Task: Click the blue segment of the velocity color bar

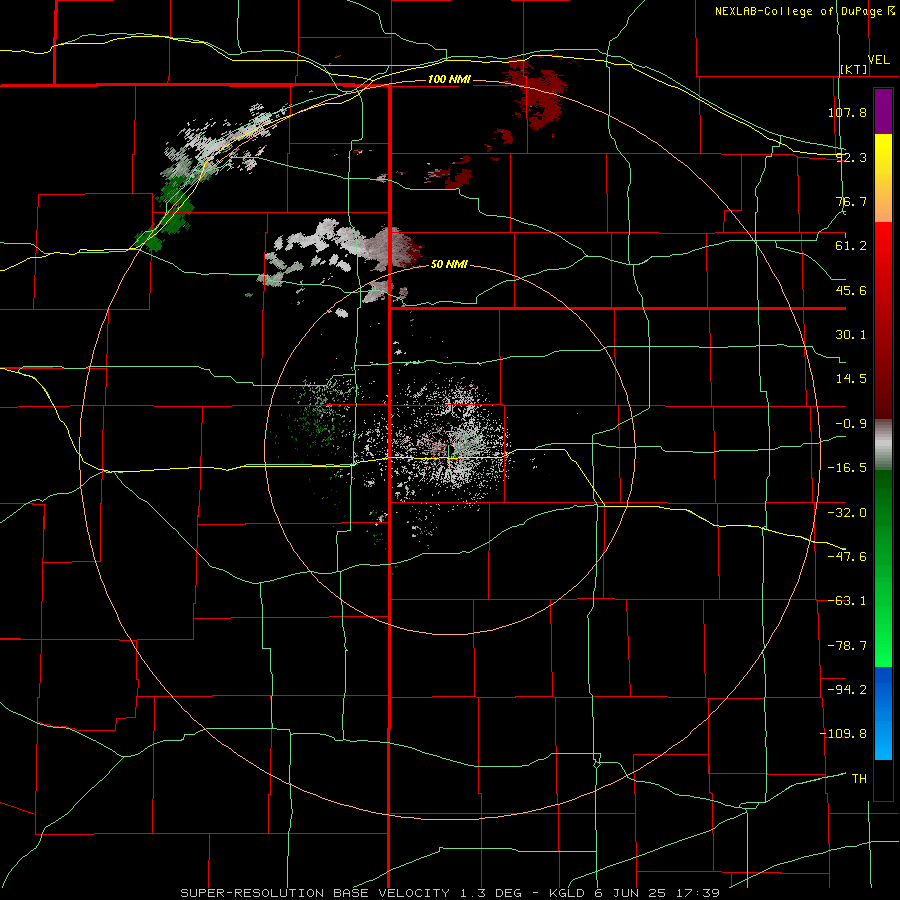Action: (x=883, y=713)
